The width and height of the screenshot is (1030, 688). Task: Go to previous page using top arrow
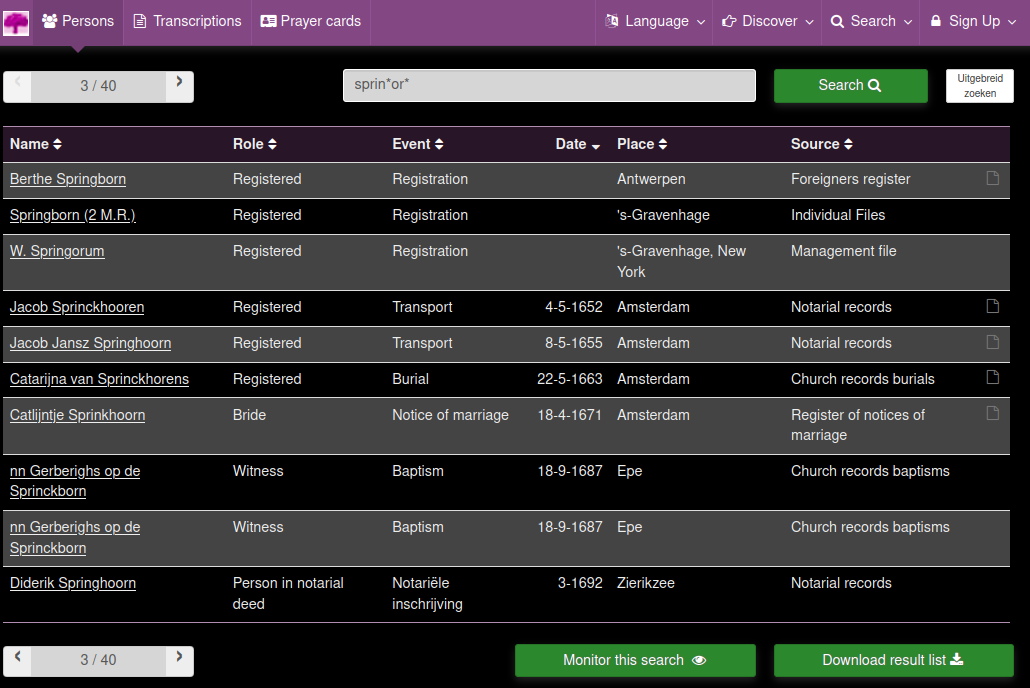coord(18,84)
